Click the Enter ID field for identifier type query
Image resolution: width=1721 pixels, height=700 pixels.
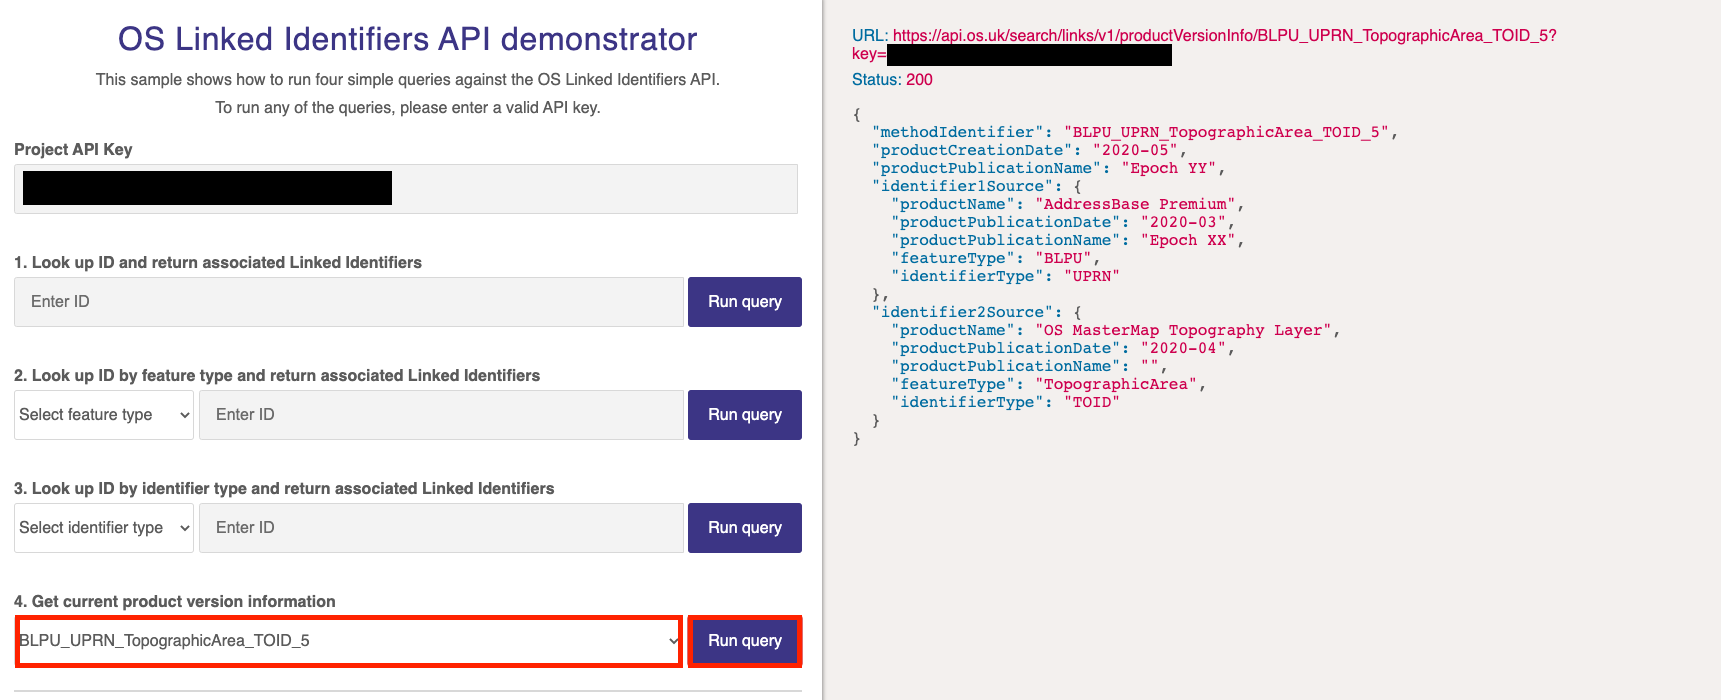pos(441,528)
